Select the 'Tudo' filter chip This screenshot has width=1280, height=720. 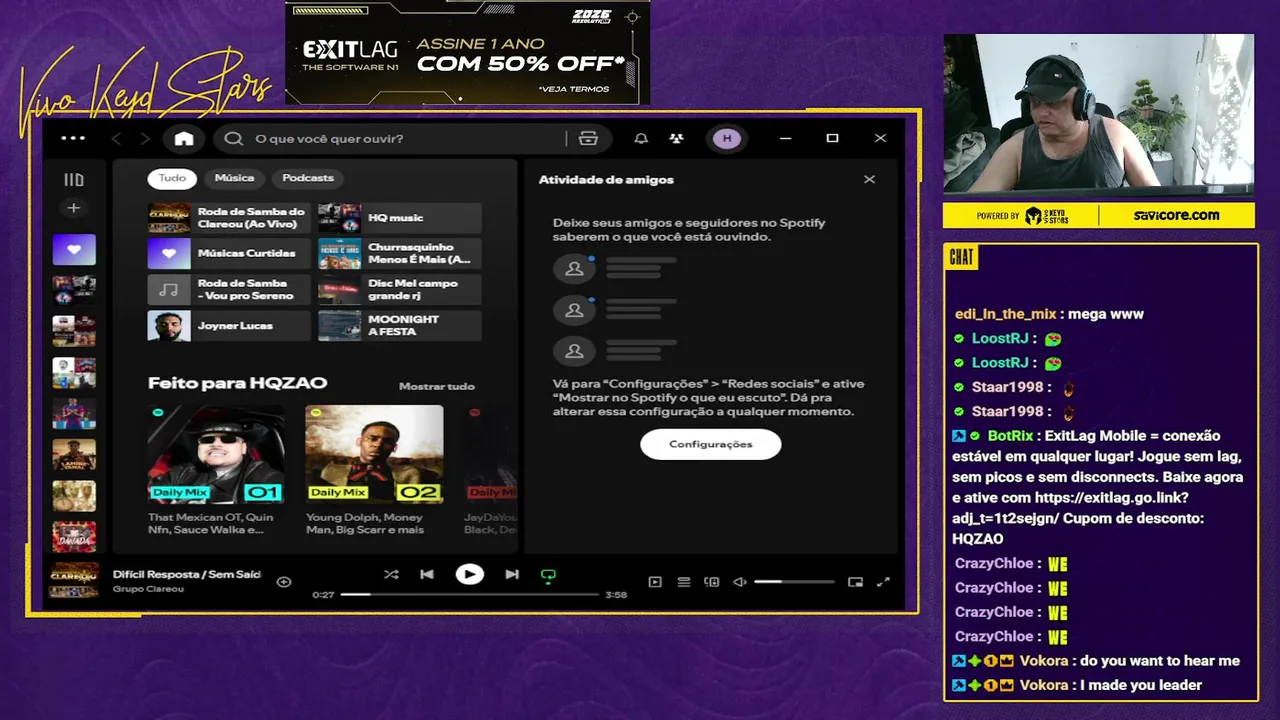(x=172, y=178)
